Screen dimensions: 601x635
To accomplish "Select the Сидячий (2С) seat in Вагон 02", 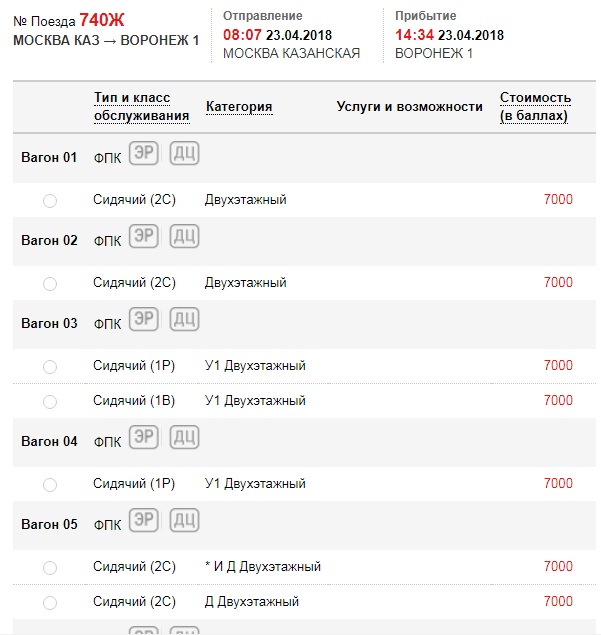I will 50,284.
